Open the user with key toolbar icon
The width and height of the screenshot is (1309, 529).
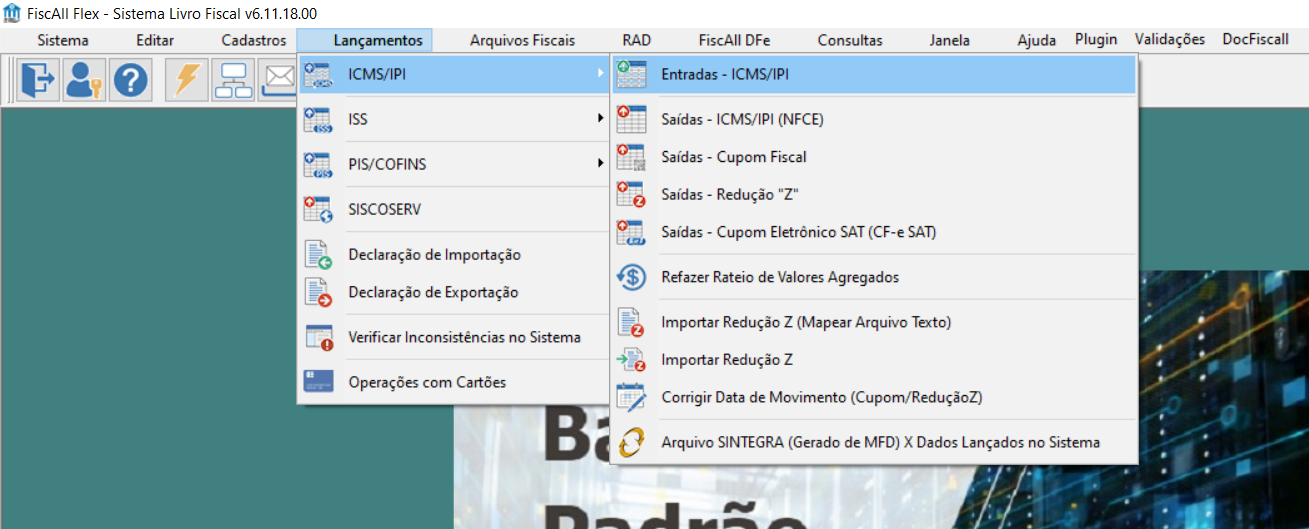(85, 80)
